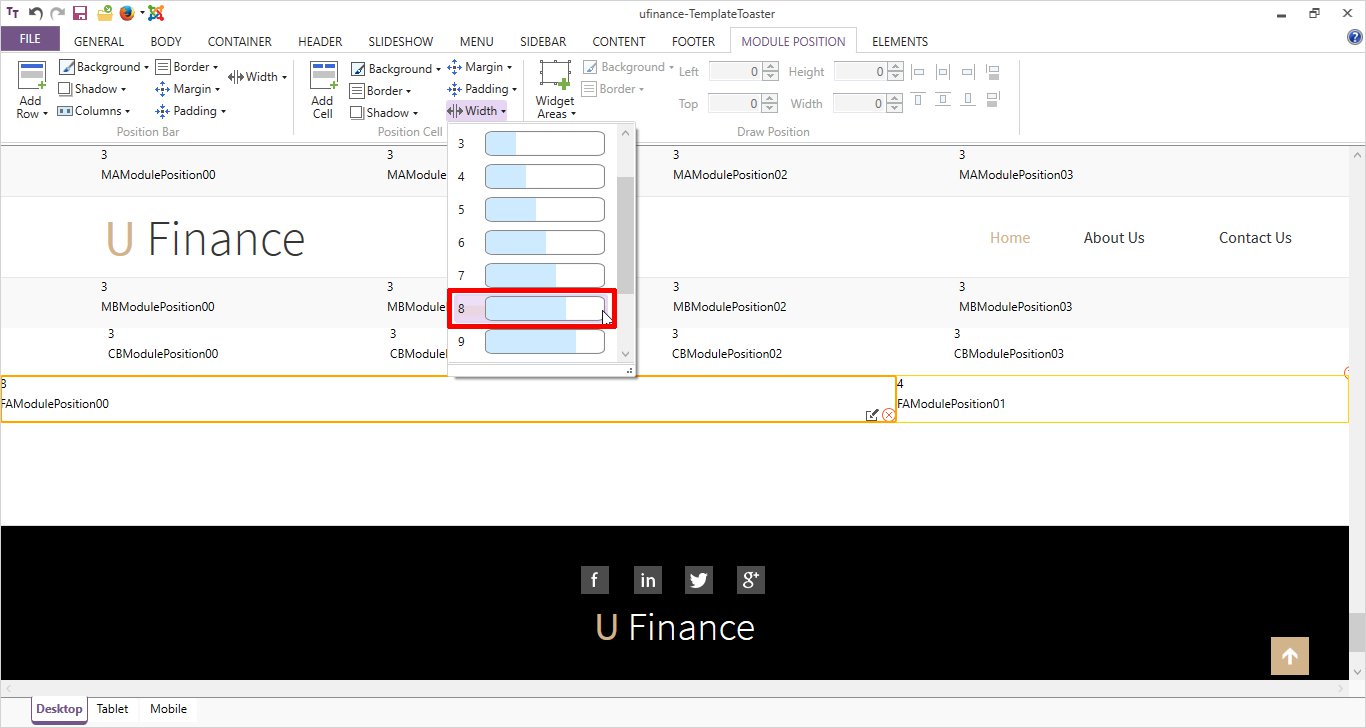
Task: Delete FAModulePosition00 using red X icon
Action: (x=888, y=415)
